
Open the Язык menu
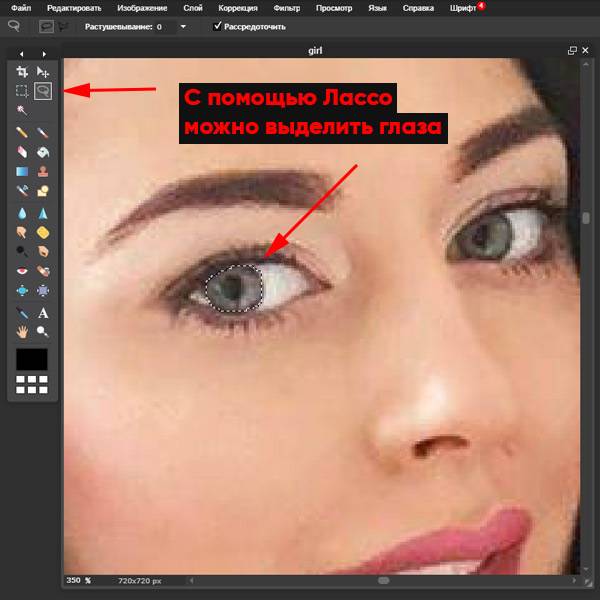377,8
